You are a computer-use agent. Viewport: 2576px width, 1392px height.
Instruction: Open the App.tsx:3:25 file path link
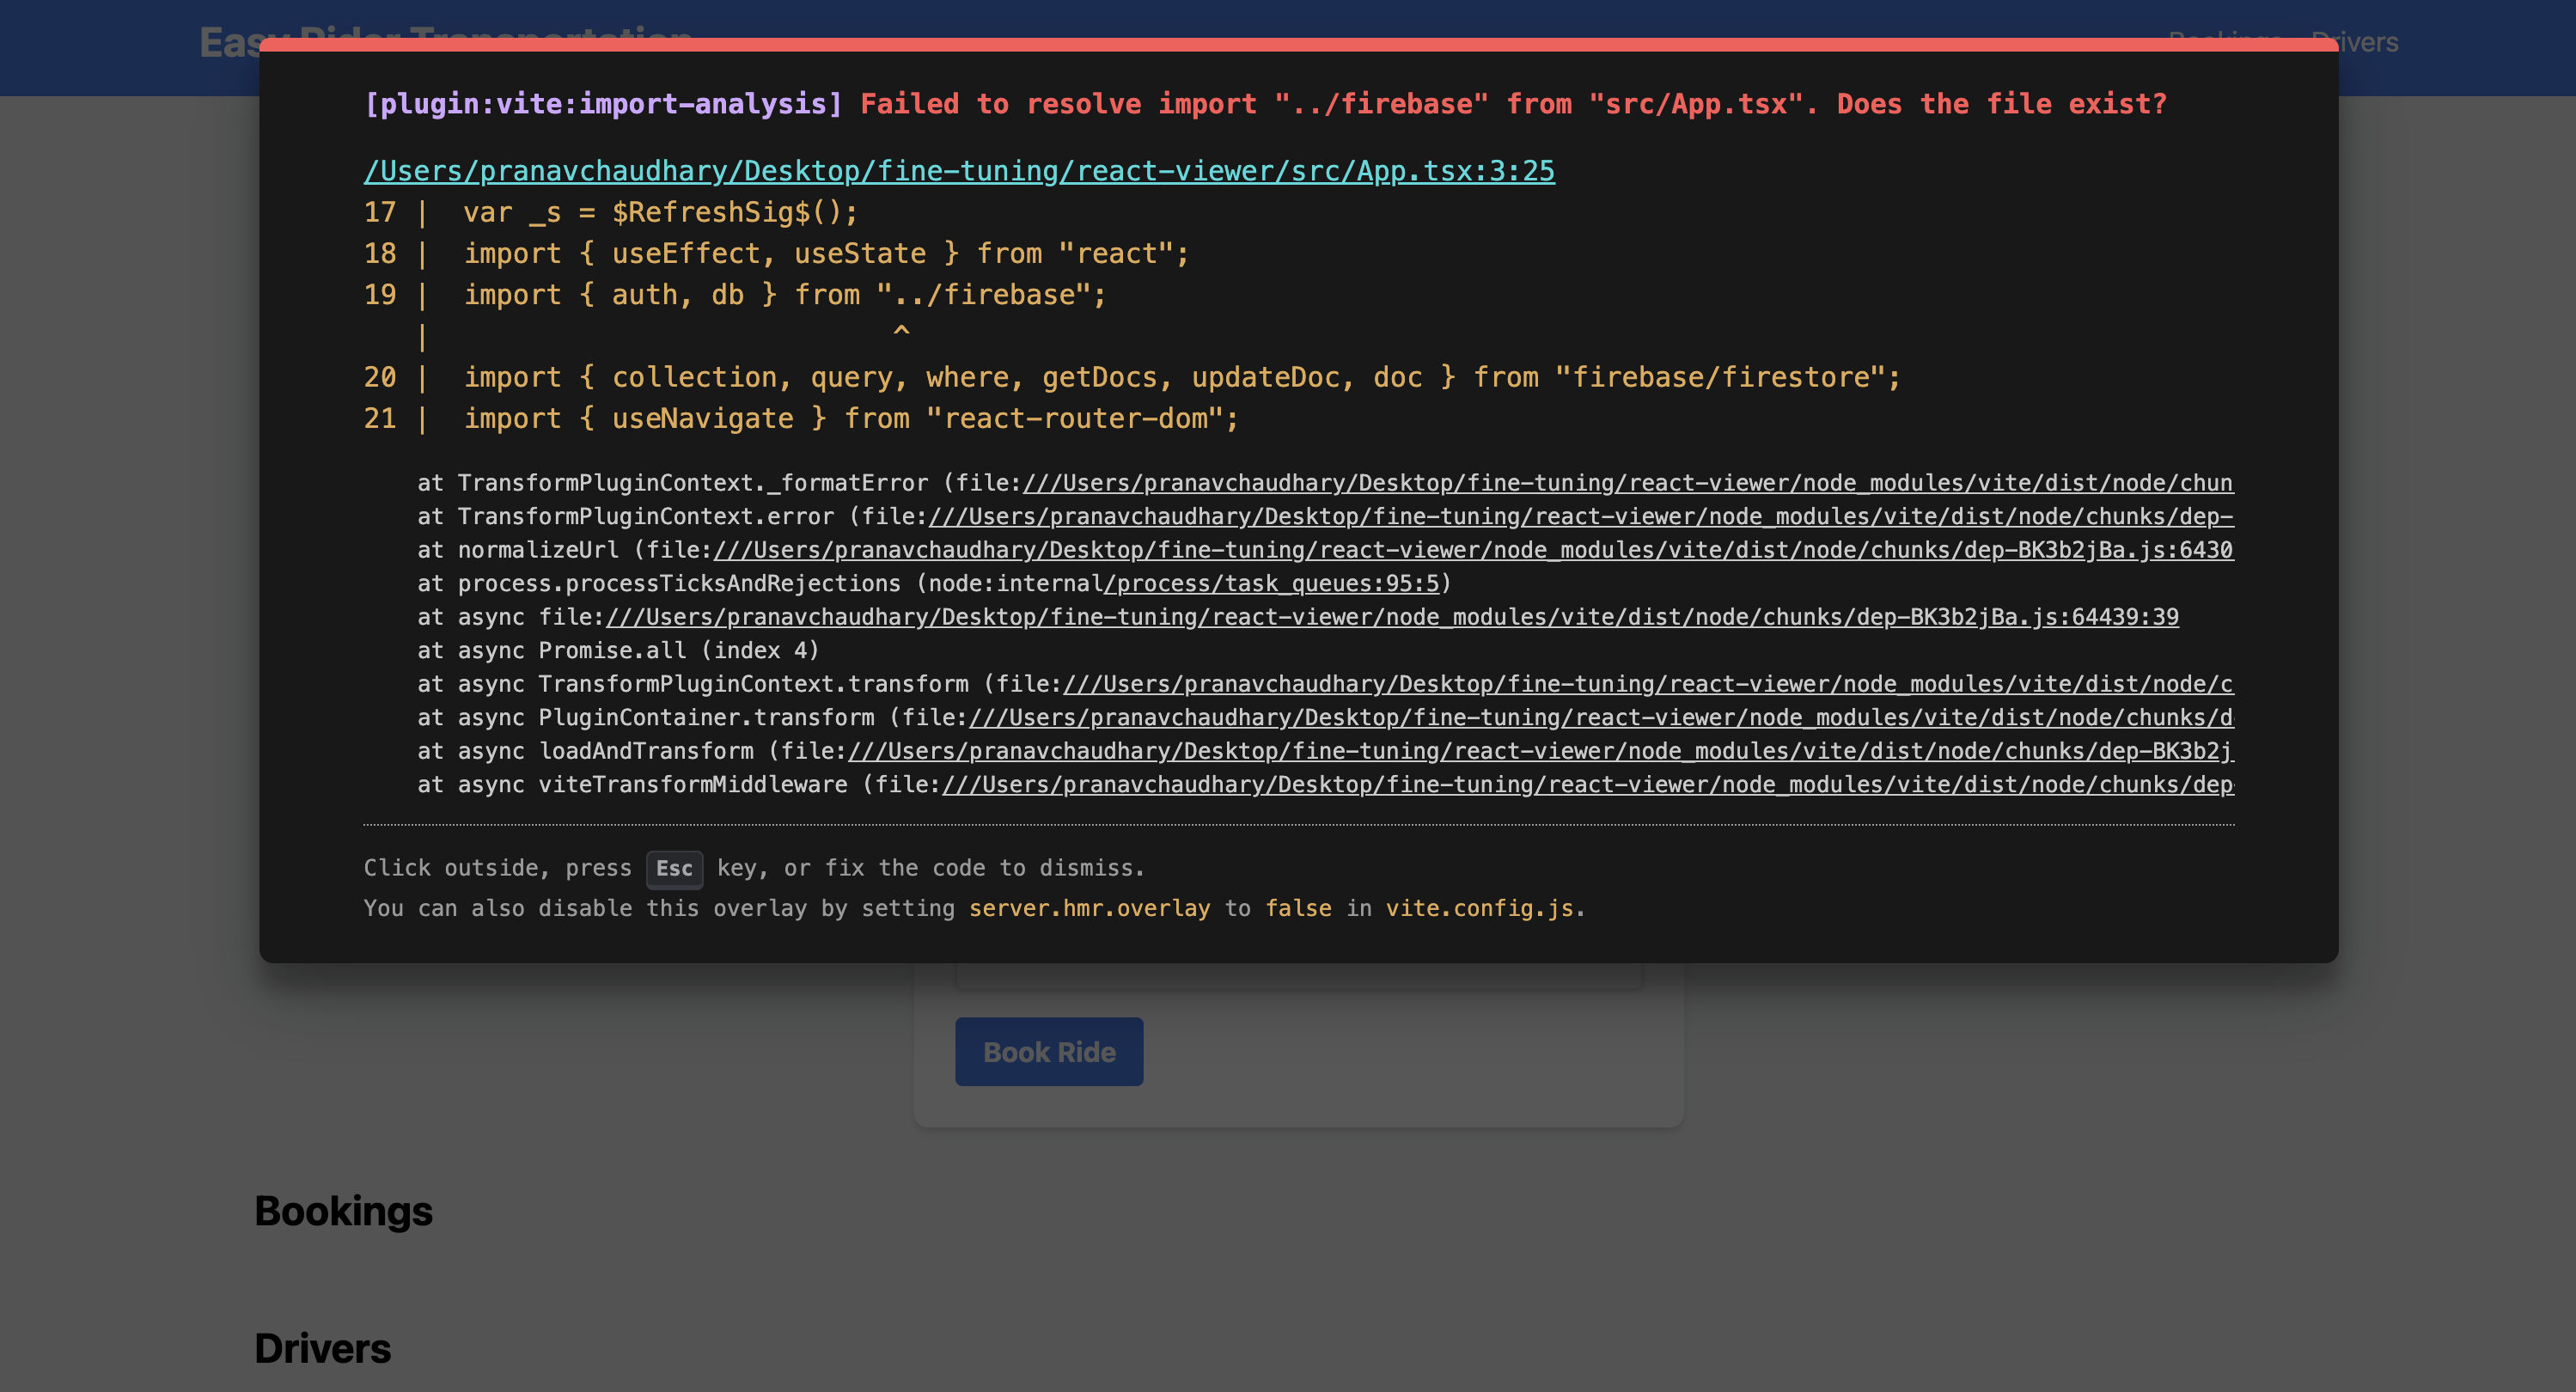pos(958,171)
